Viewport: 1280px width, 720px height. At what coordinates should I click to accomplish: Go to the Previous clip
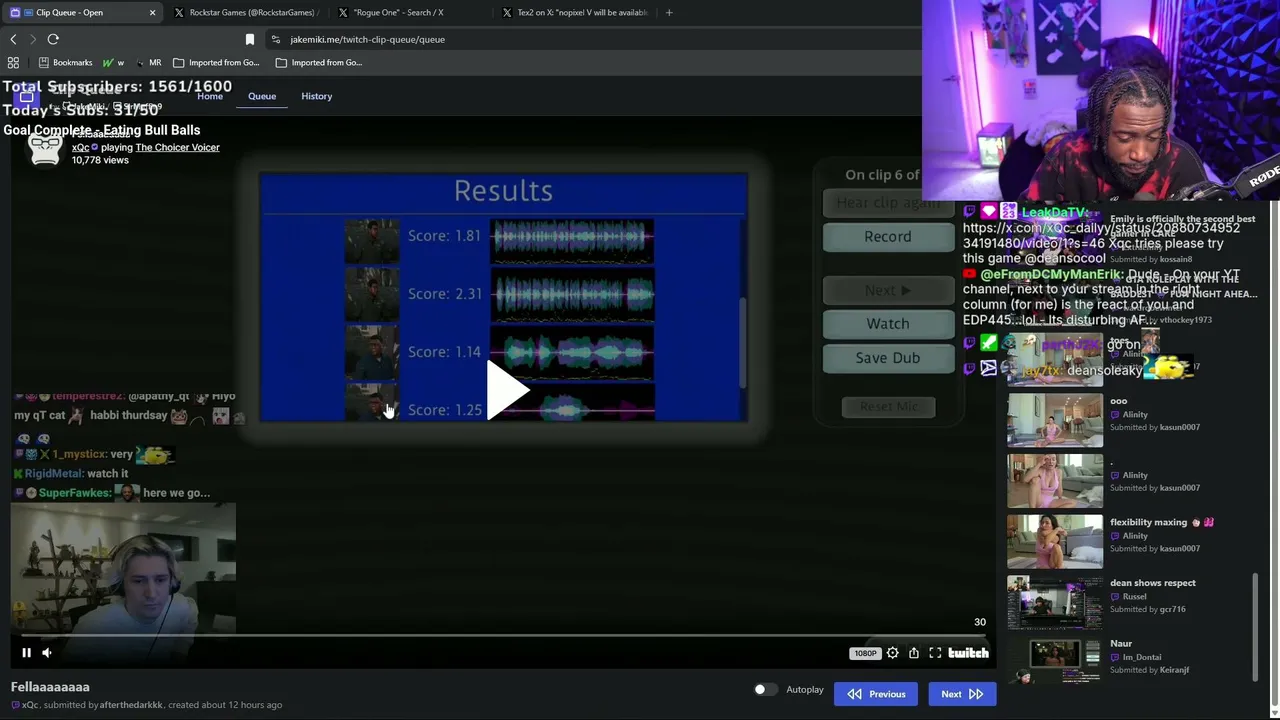coord(876,694)
